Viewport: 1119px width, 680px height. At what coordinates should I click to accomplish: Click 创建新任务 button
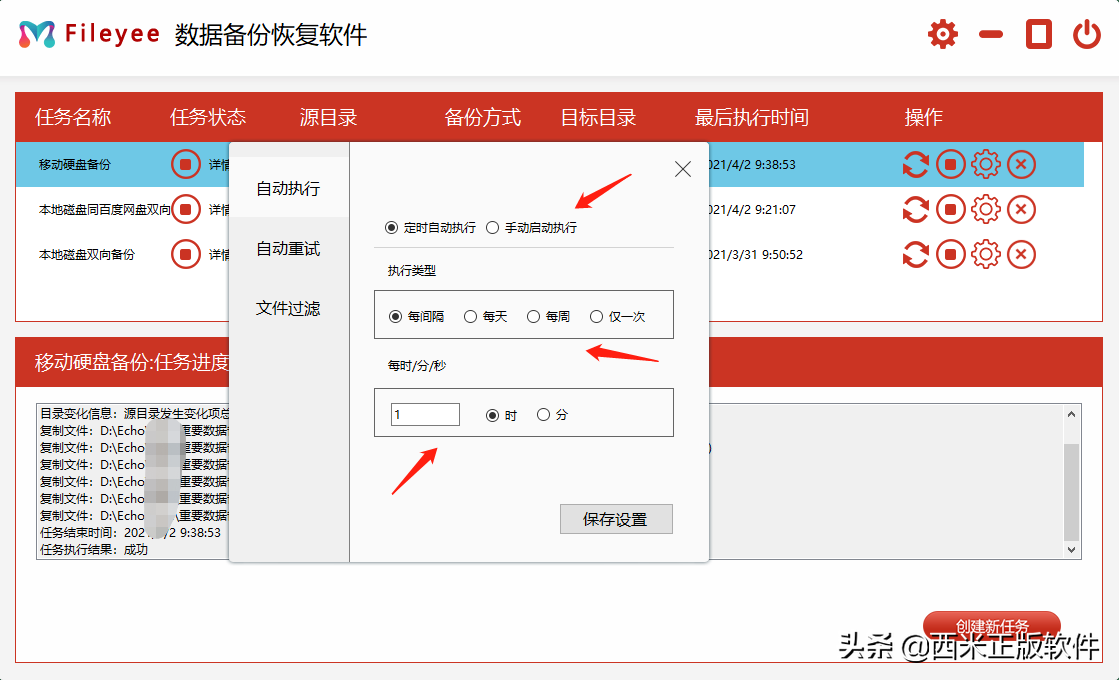(x=992, y=626)
